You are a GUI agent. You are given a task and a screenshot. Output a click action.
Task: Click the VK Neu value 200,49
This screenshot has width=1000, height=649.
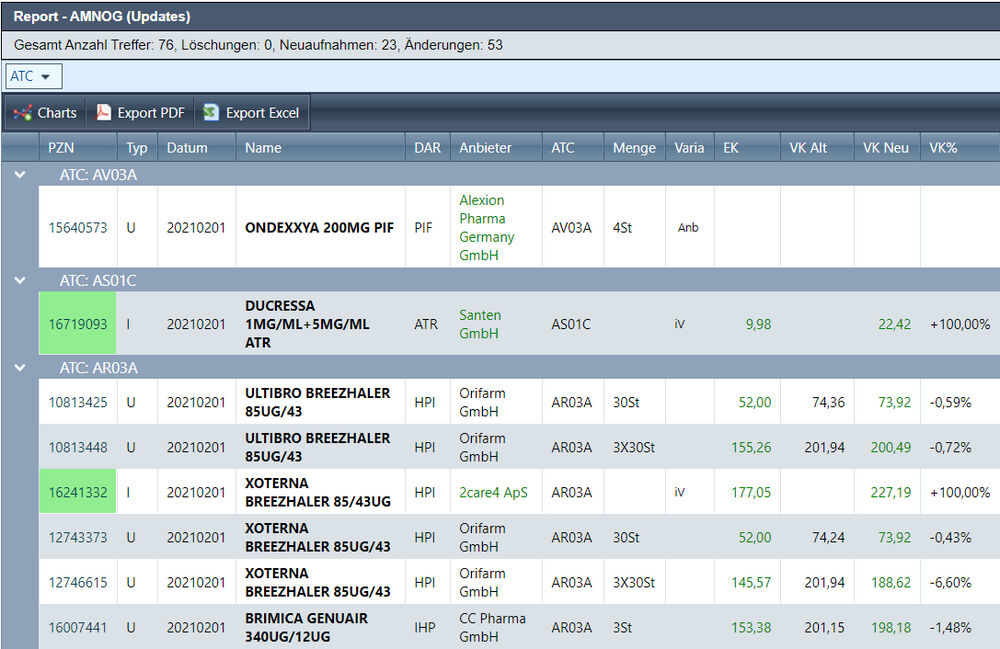pyautogui.click(x=891, y=448)
